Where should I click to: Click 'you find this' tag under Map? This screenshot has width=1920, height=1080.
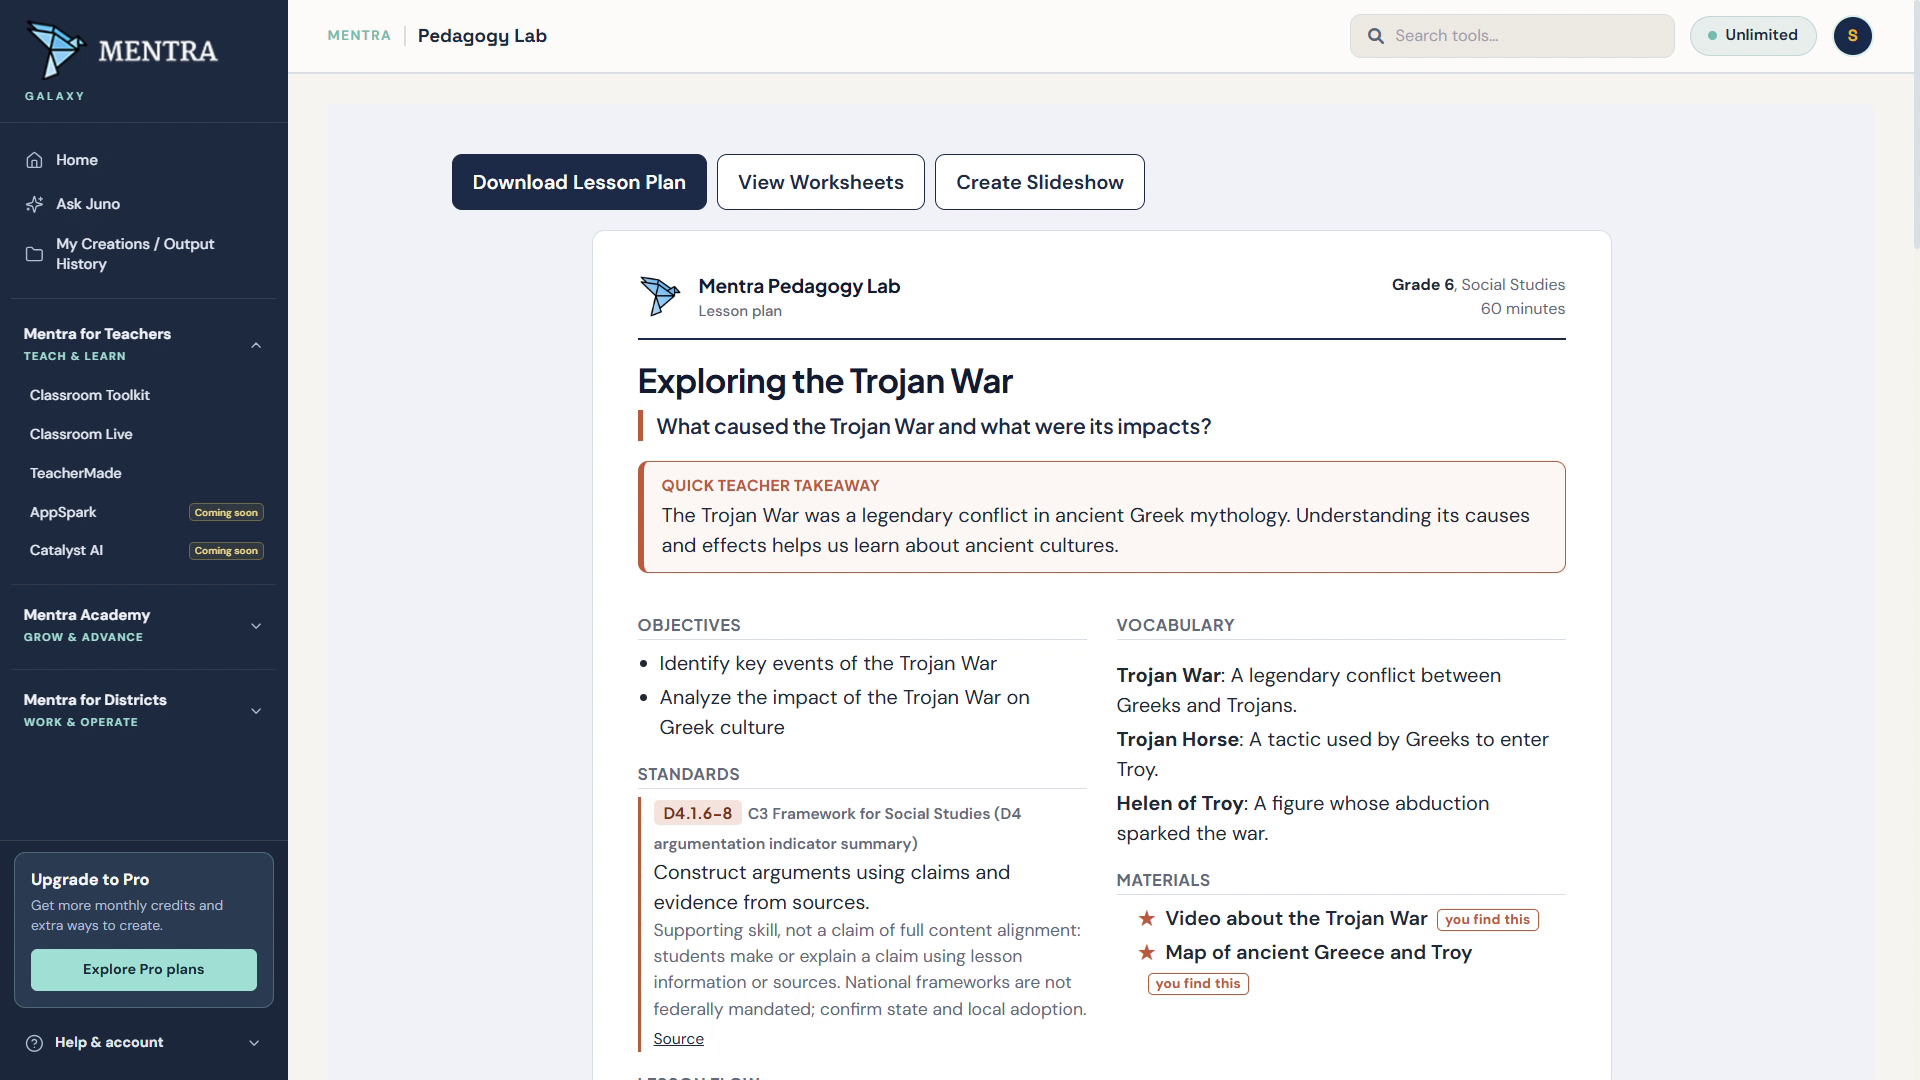[1198, 984]
